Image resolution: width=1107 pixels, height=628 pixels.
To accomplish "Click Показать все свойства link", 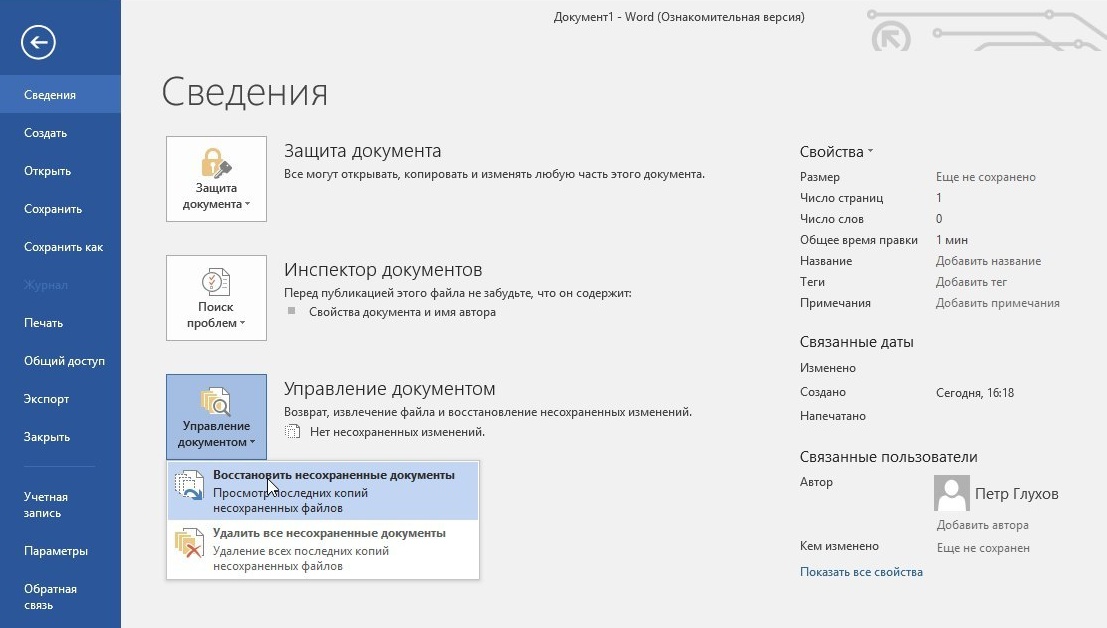I will point(861,572).
